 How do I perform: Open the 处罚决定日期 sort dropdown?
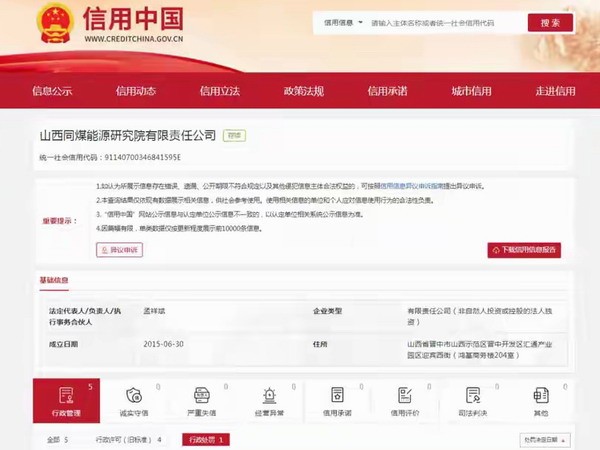(x=545, y=440)
